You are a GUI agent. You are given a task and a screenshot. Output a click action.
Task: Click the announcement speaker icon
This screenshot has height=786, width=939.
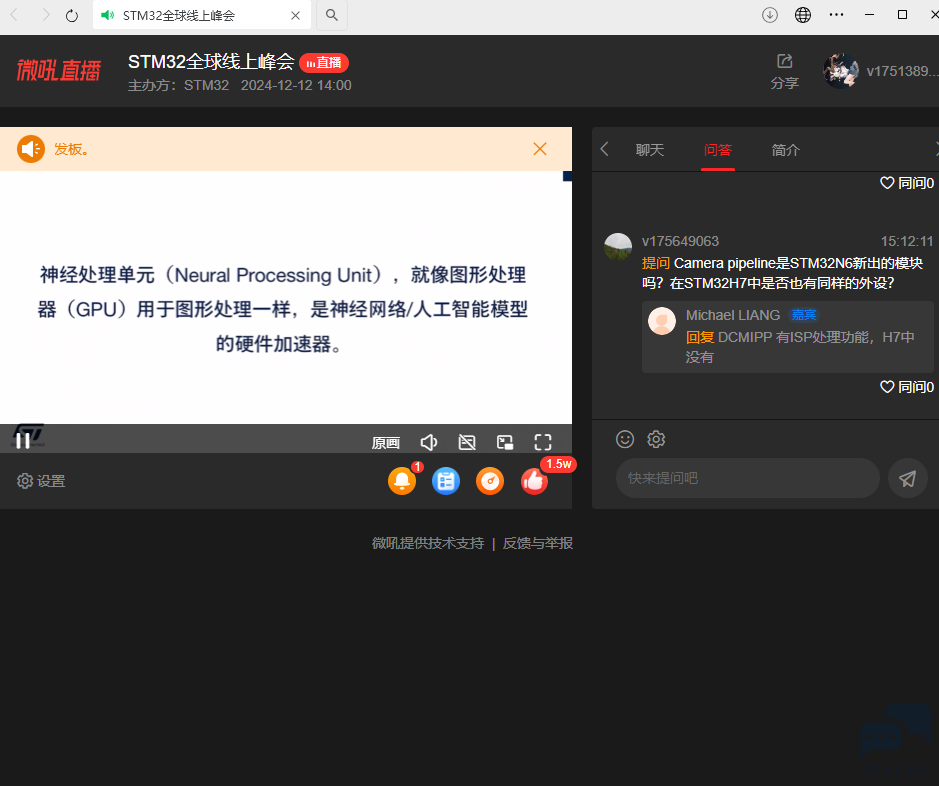31,149
